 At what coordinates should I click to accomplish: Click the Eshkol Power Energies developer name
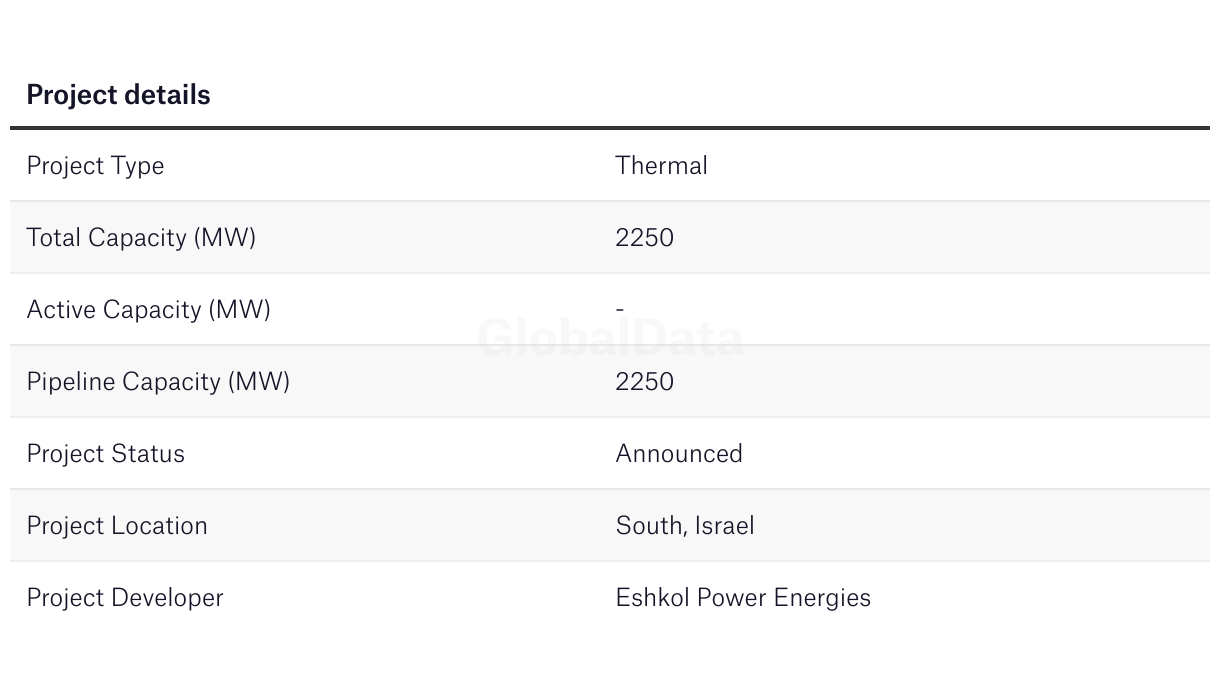(743, 598)
